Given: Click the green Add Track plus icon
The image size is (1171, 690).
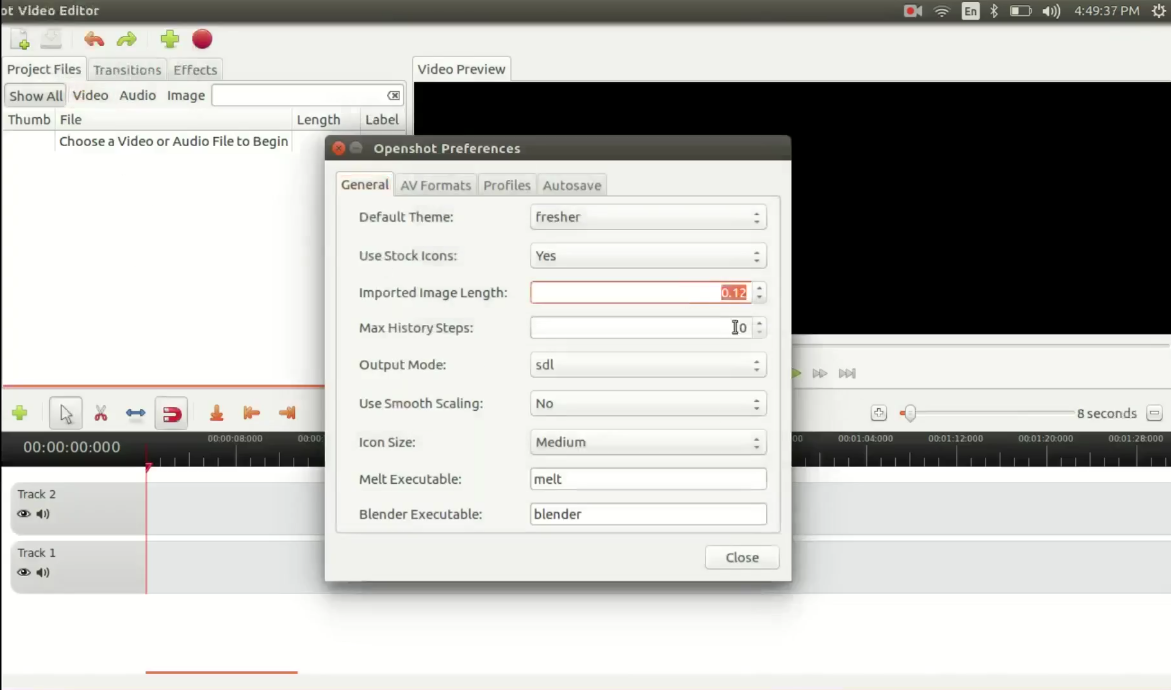Looking at the screenshot, I should point(19,413).
